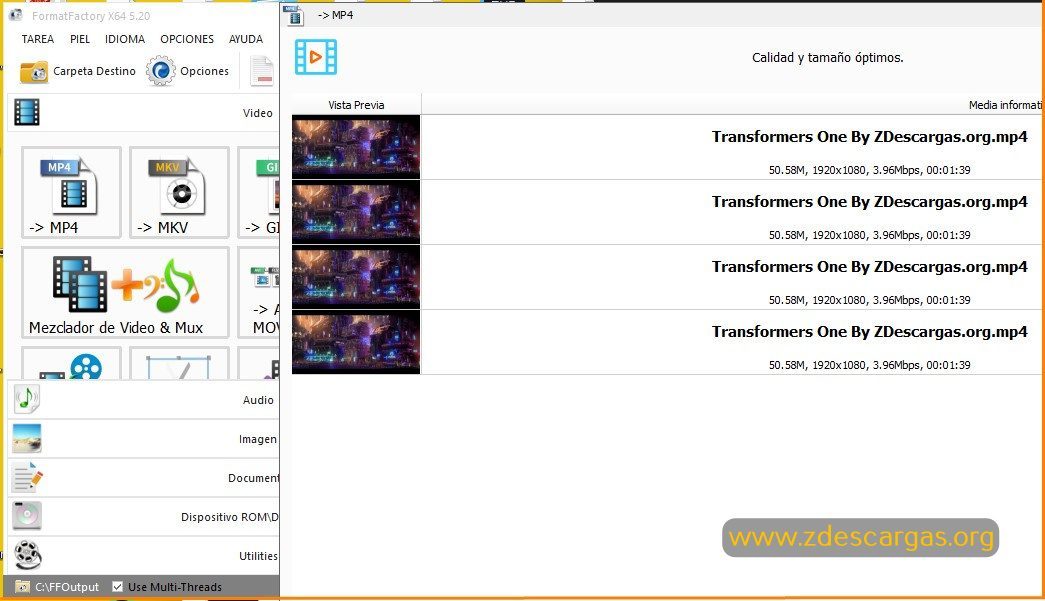
Task: Select first Transformers One By ZDescargas.org.mp4 filename
Action: [x=870, y=137]
